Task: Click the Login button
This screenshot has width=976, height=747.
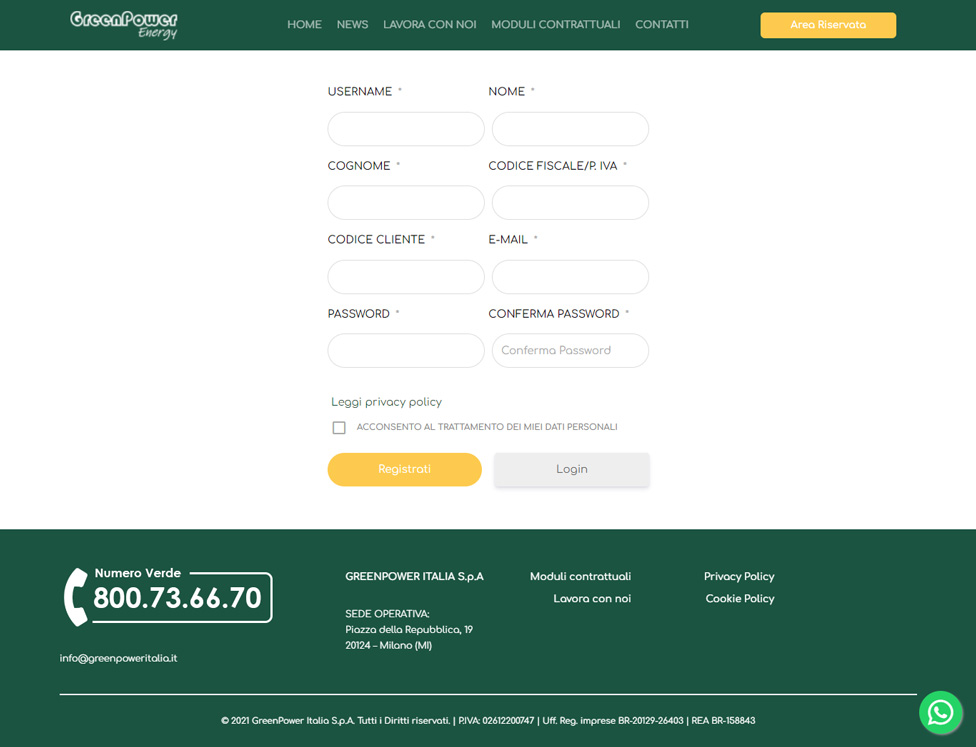Action: pyautogui.click(x=571, y=469)
